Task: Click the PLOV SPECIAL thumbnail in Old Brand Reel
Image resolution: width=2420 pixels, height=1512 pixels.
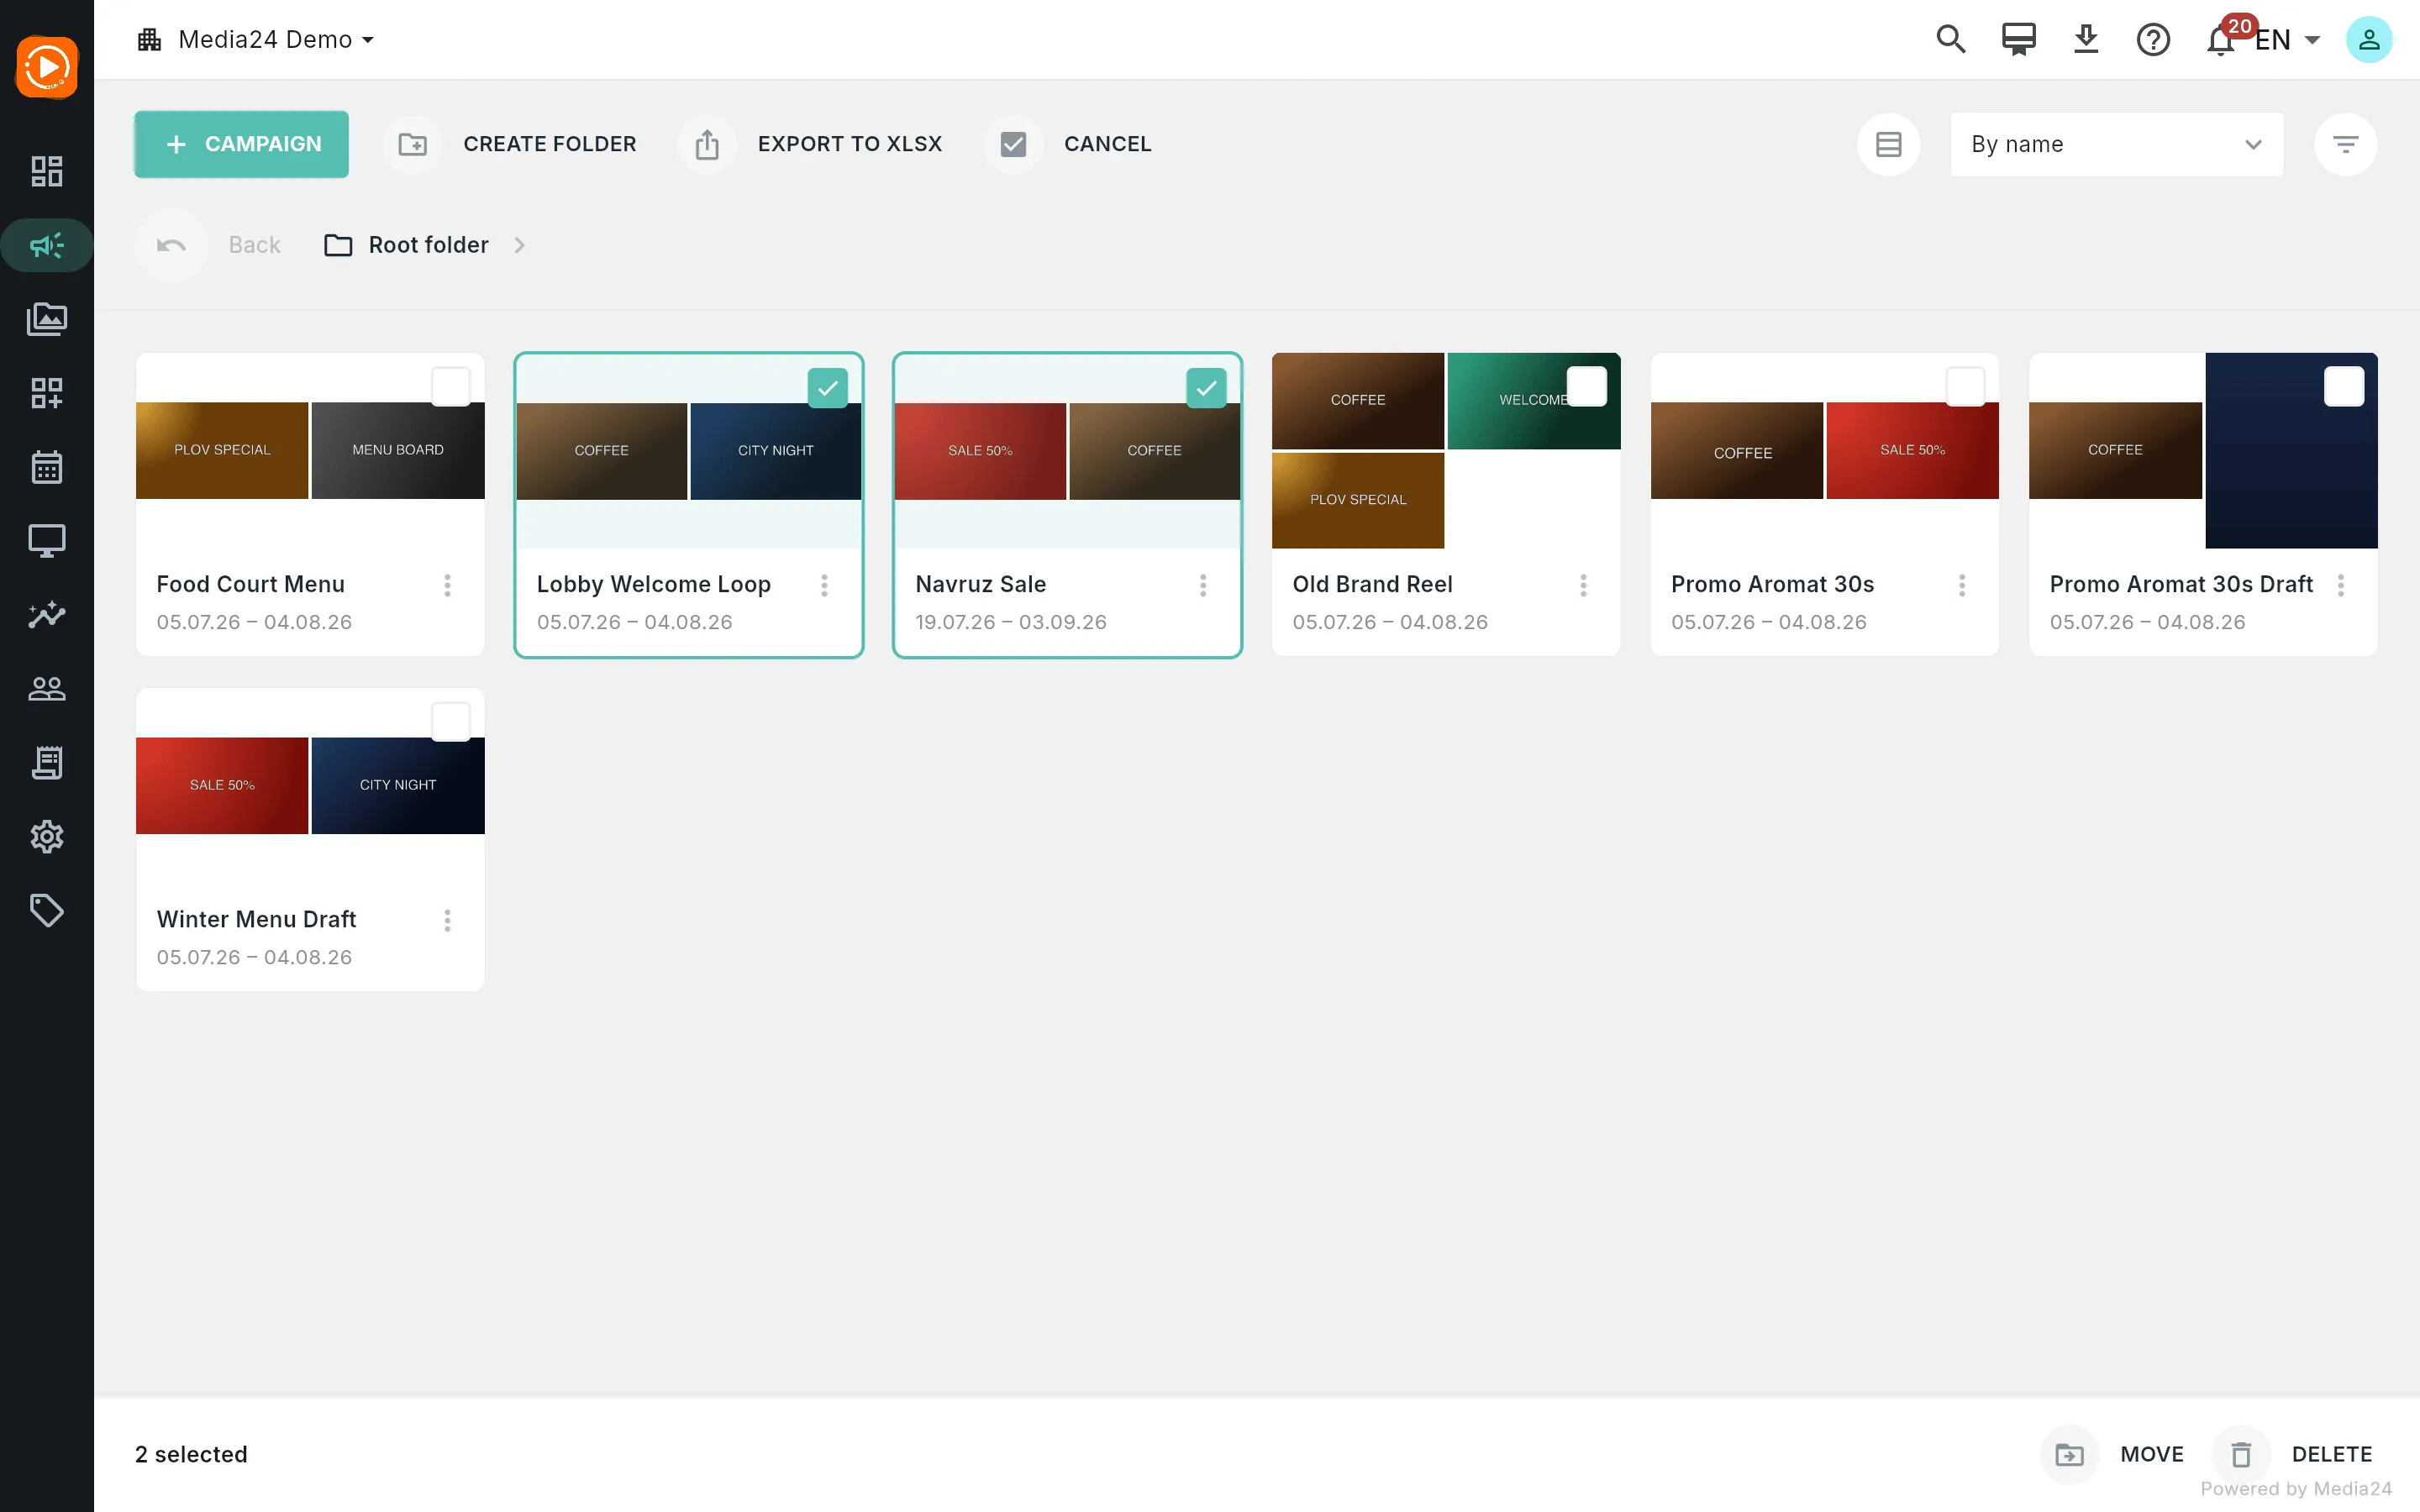Action: coord(1357,500)
